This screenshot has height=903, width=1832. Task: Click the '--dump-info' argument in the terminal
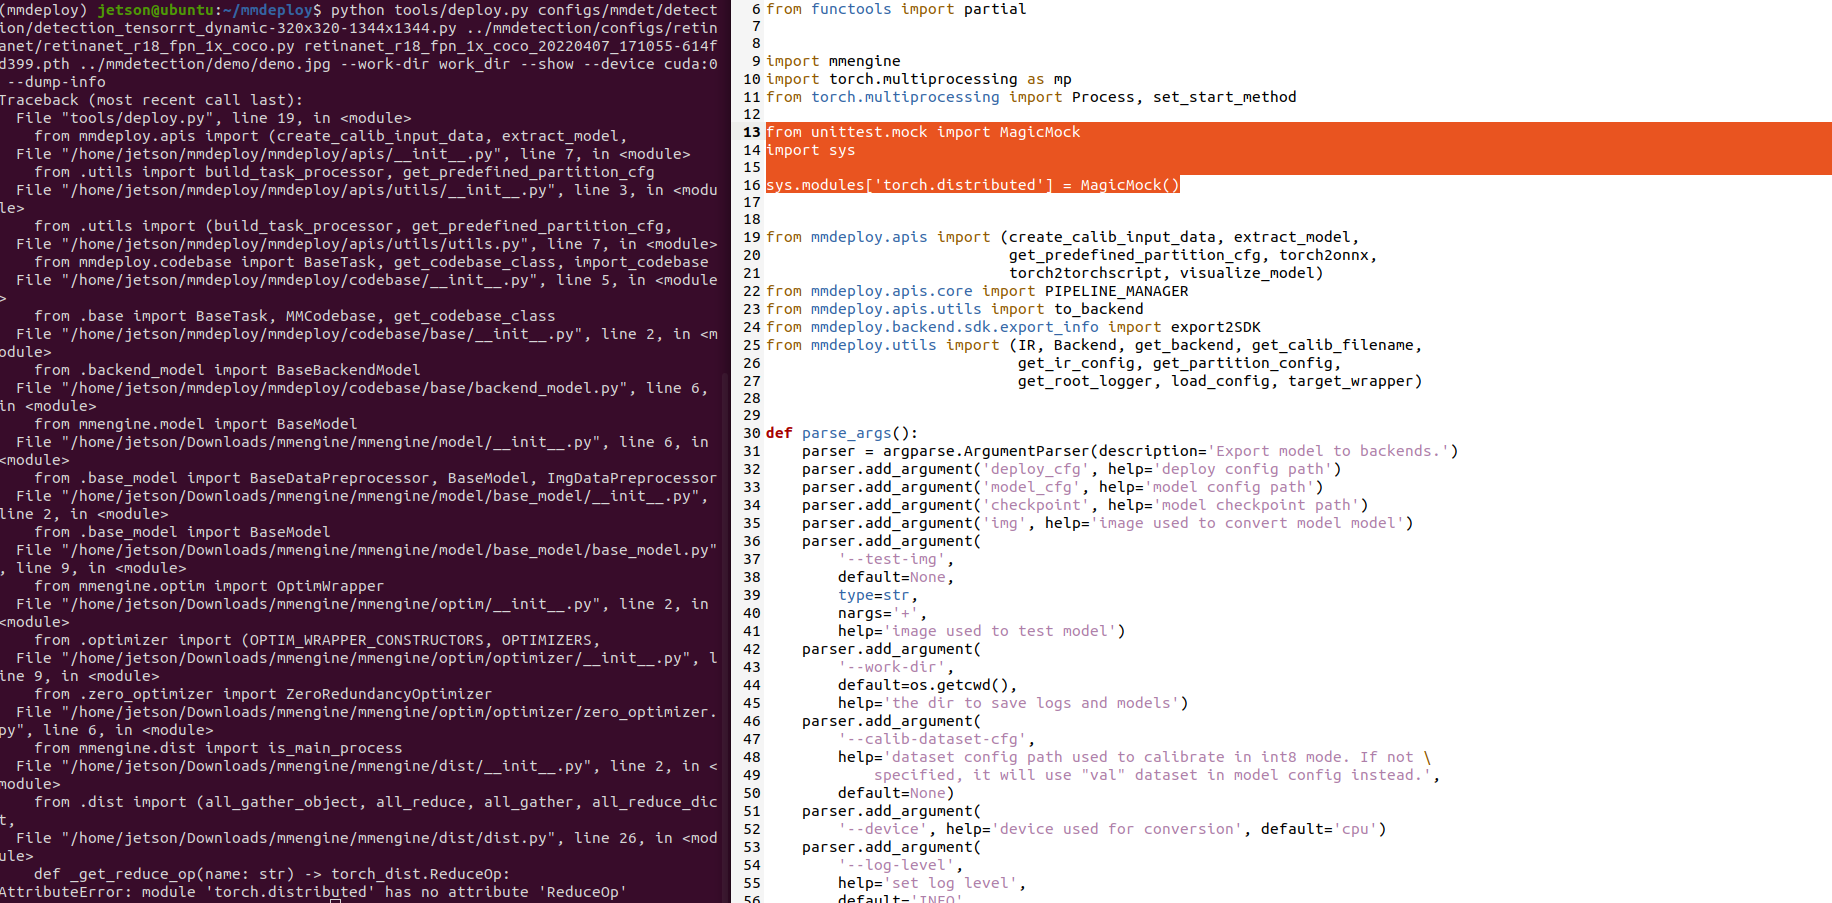click(56, 82)
